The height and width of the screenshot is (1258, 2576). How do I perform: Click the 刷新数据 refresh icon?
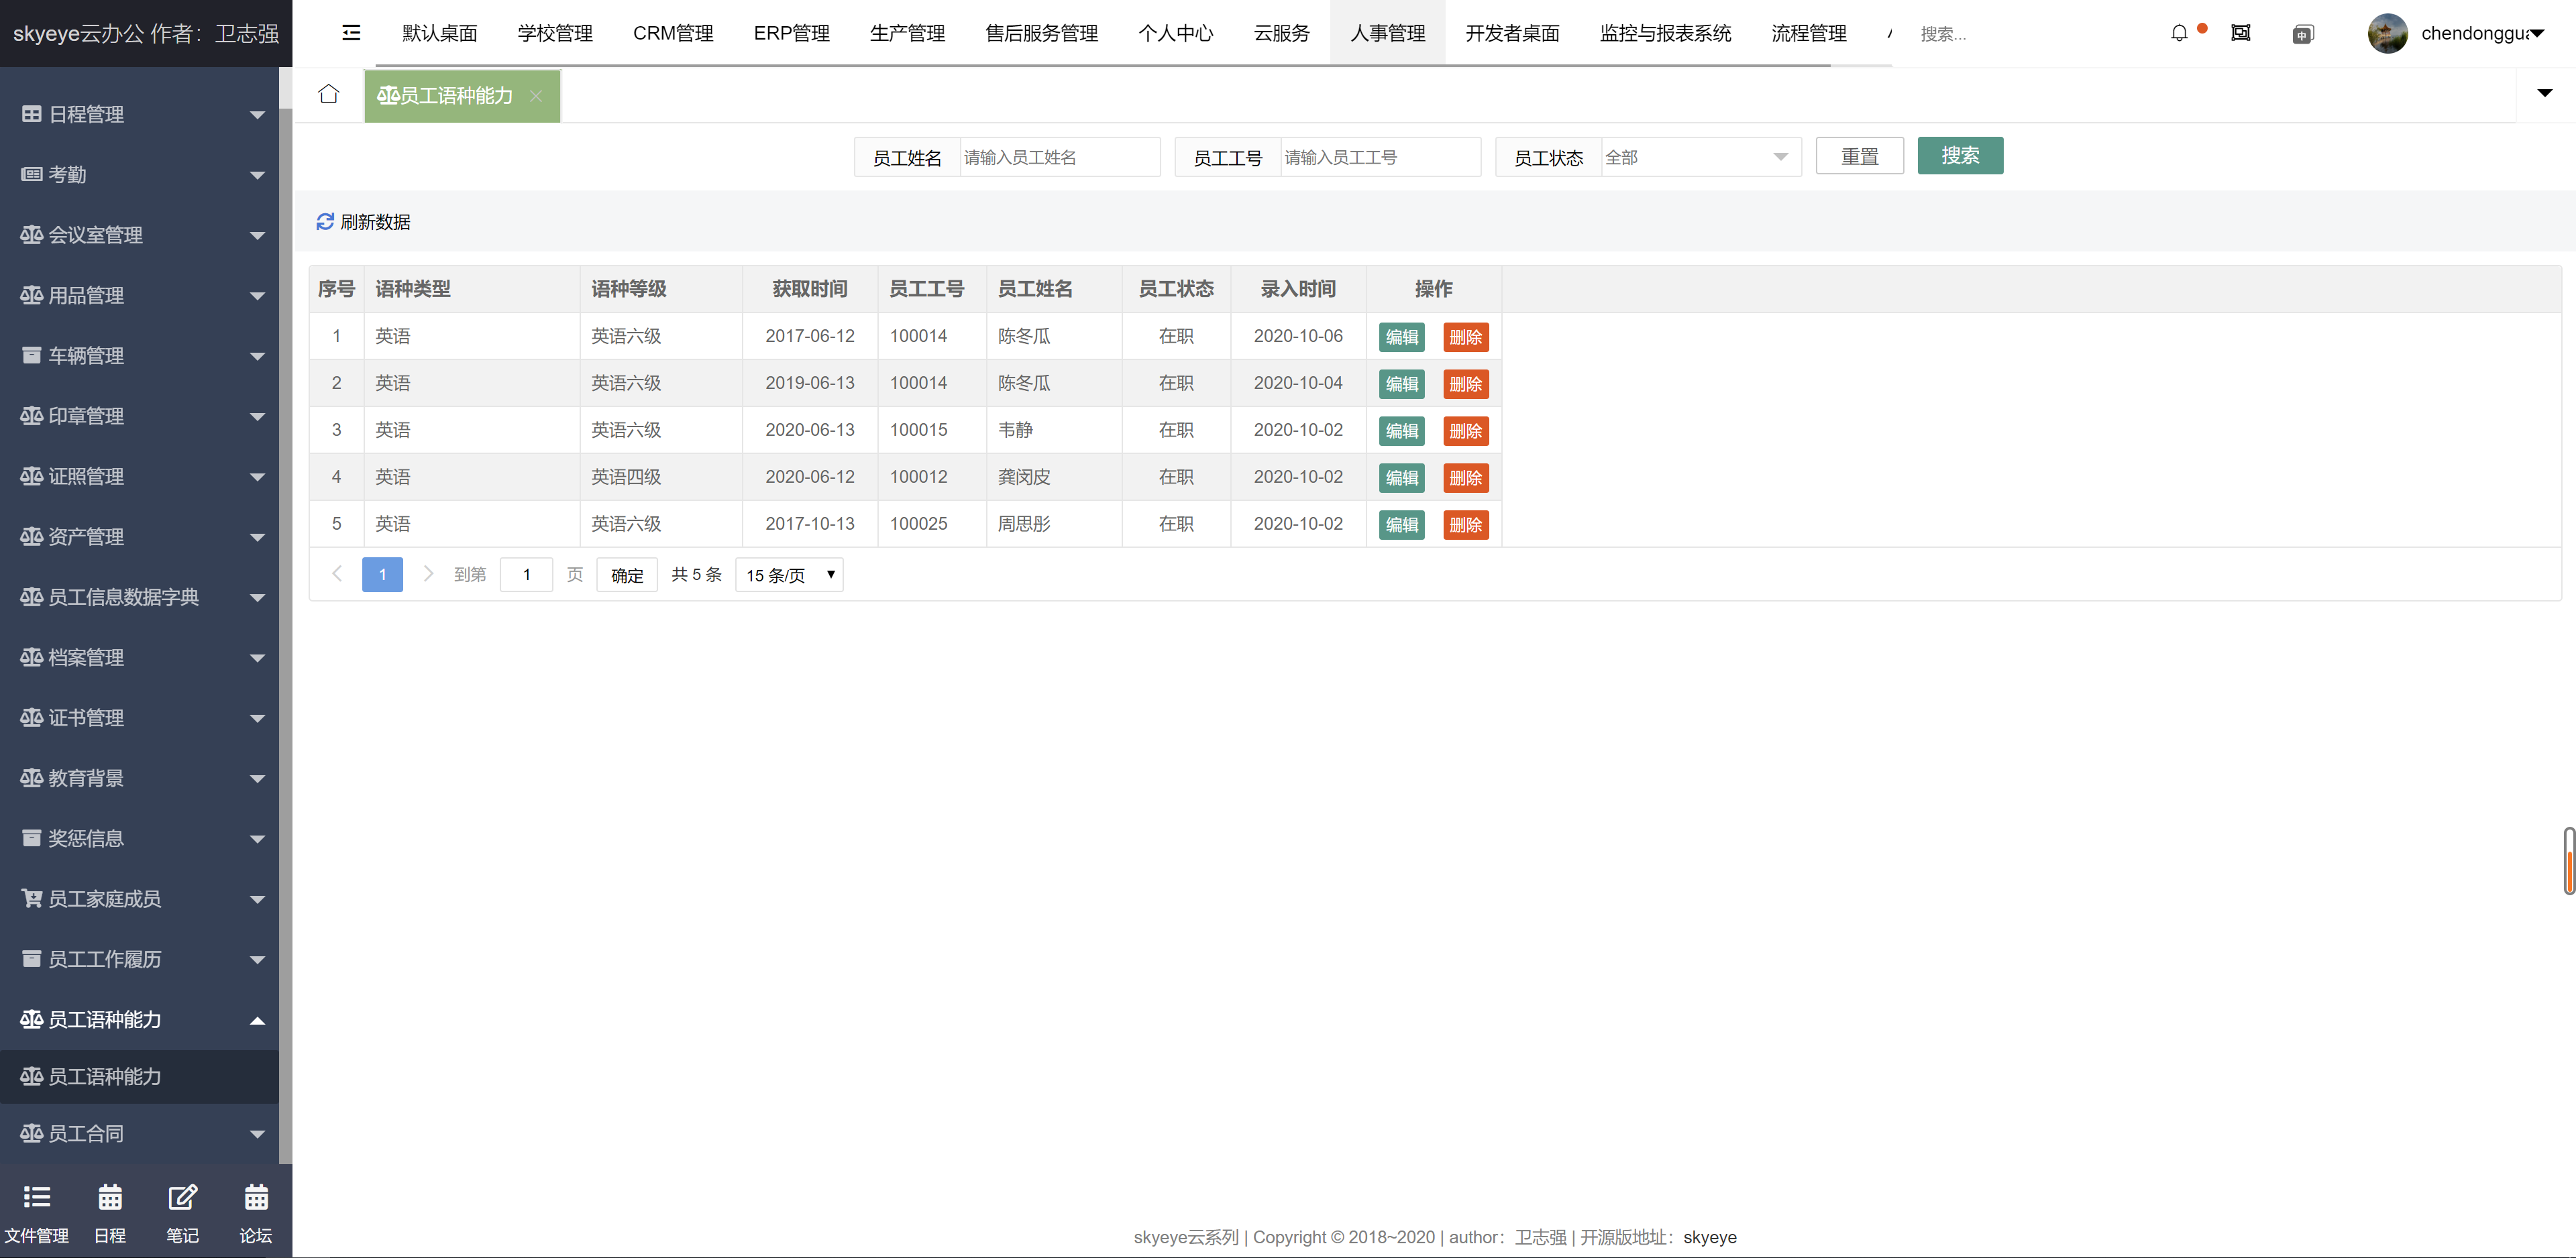(x=325, y=221)
